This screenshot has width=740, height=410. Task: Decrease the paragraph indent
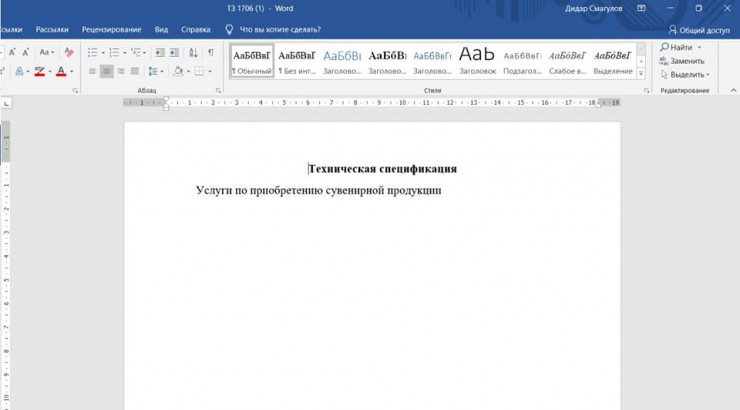[161, 52]
